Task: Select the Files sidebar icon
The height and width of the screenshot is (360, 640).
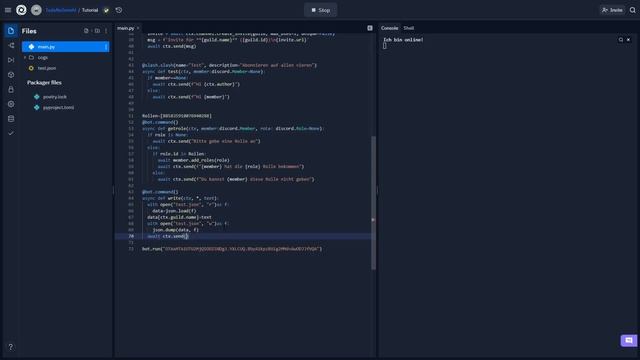Action: tap(11, 31)
